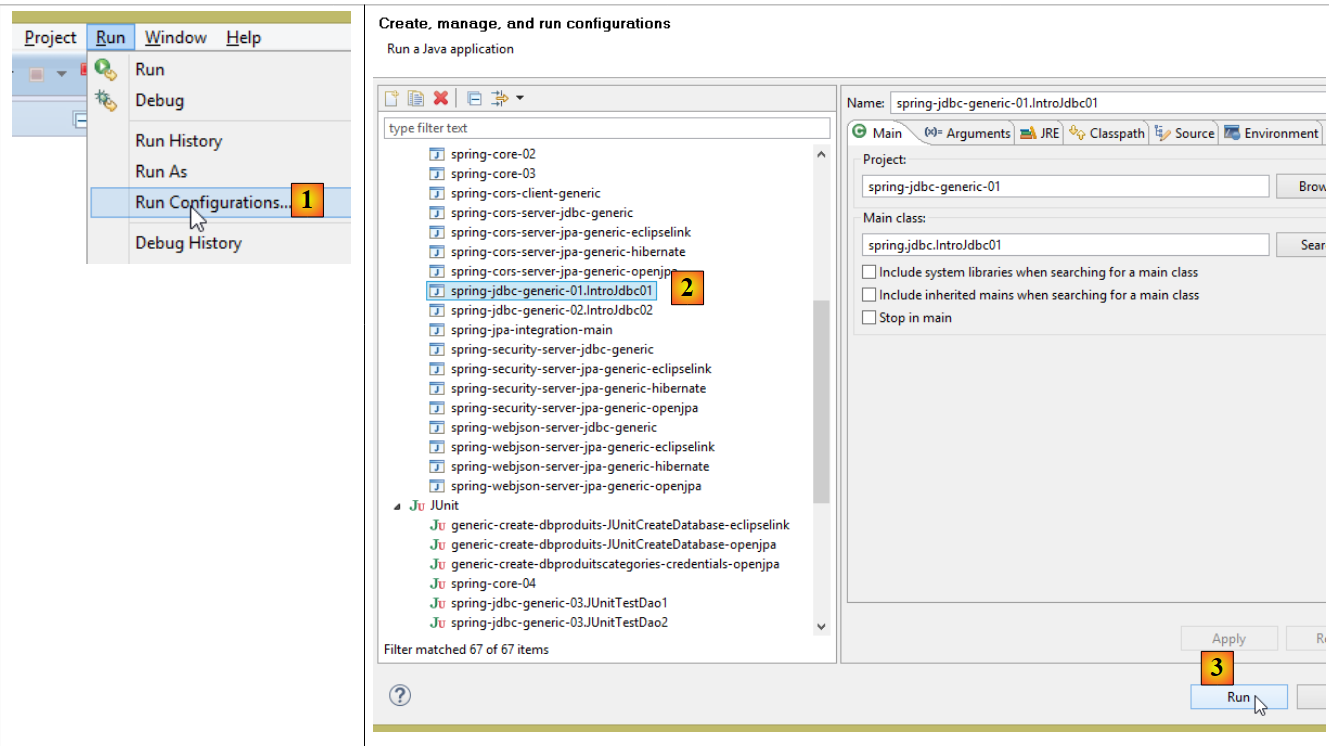
Task: Click the Debug bug icon in menu
Action: [x=106, y=100]
